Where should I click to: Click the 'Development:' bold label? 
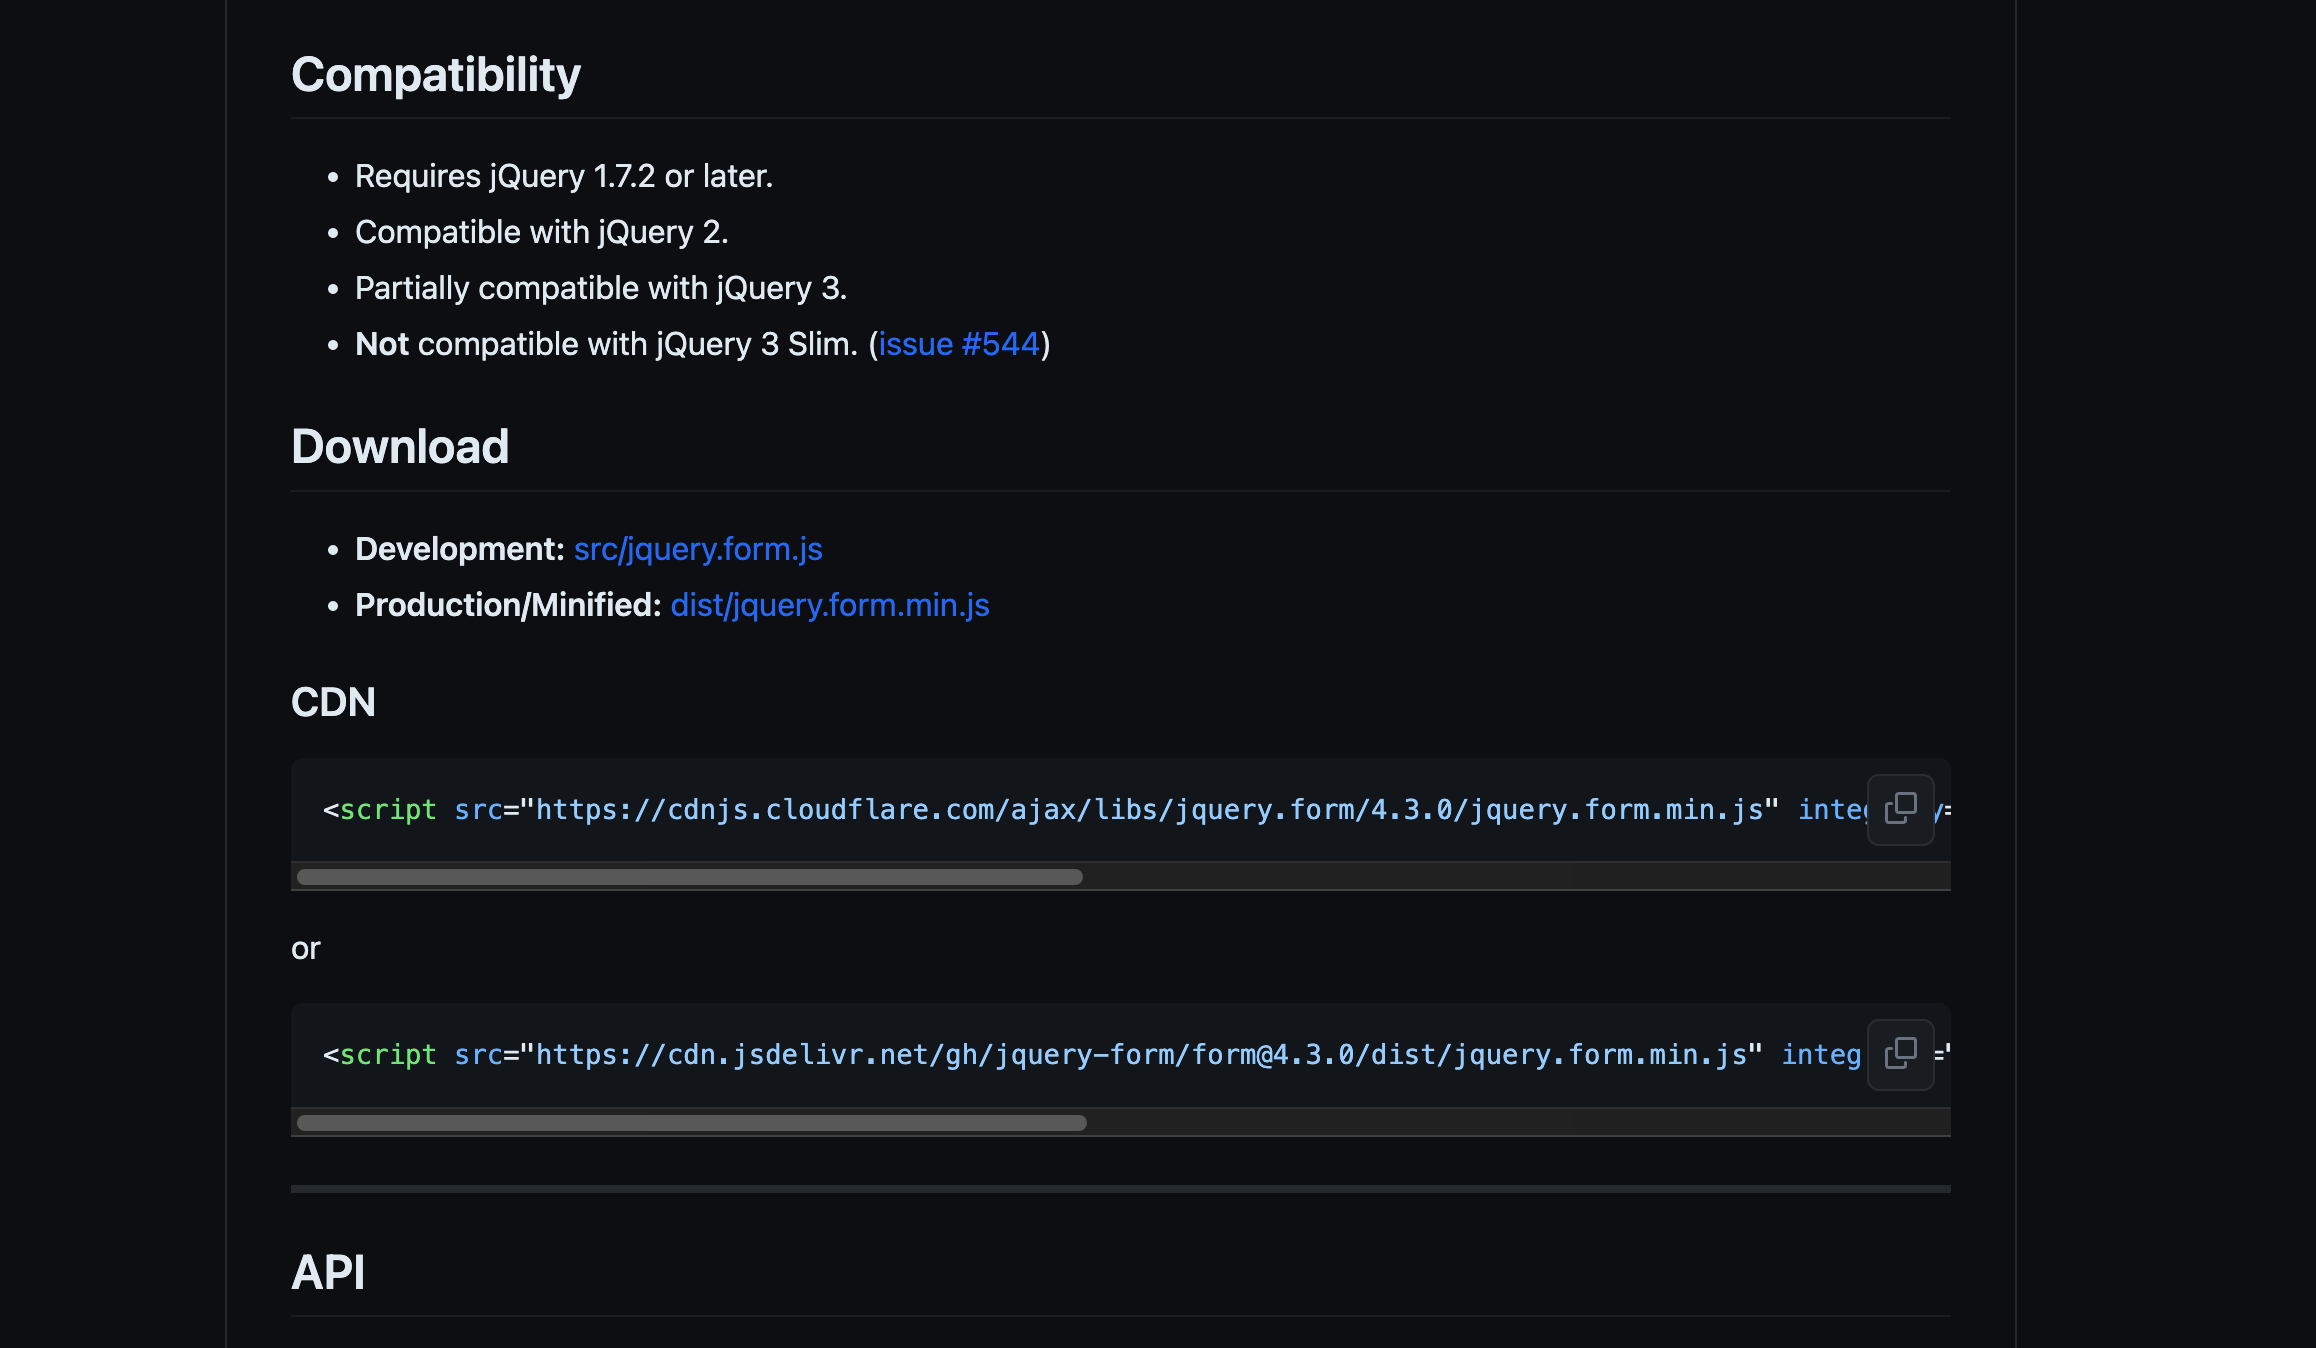(x=460, y=549)
